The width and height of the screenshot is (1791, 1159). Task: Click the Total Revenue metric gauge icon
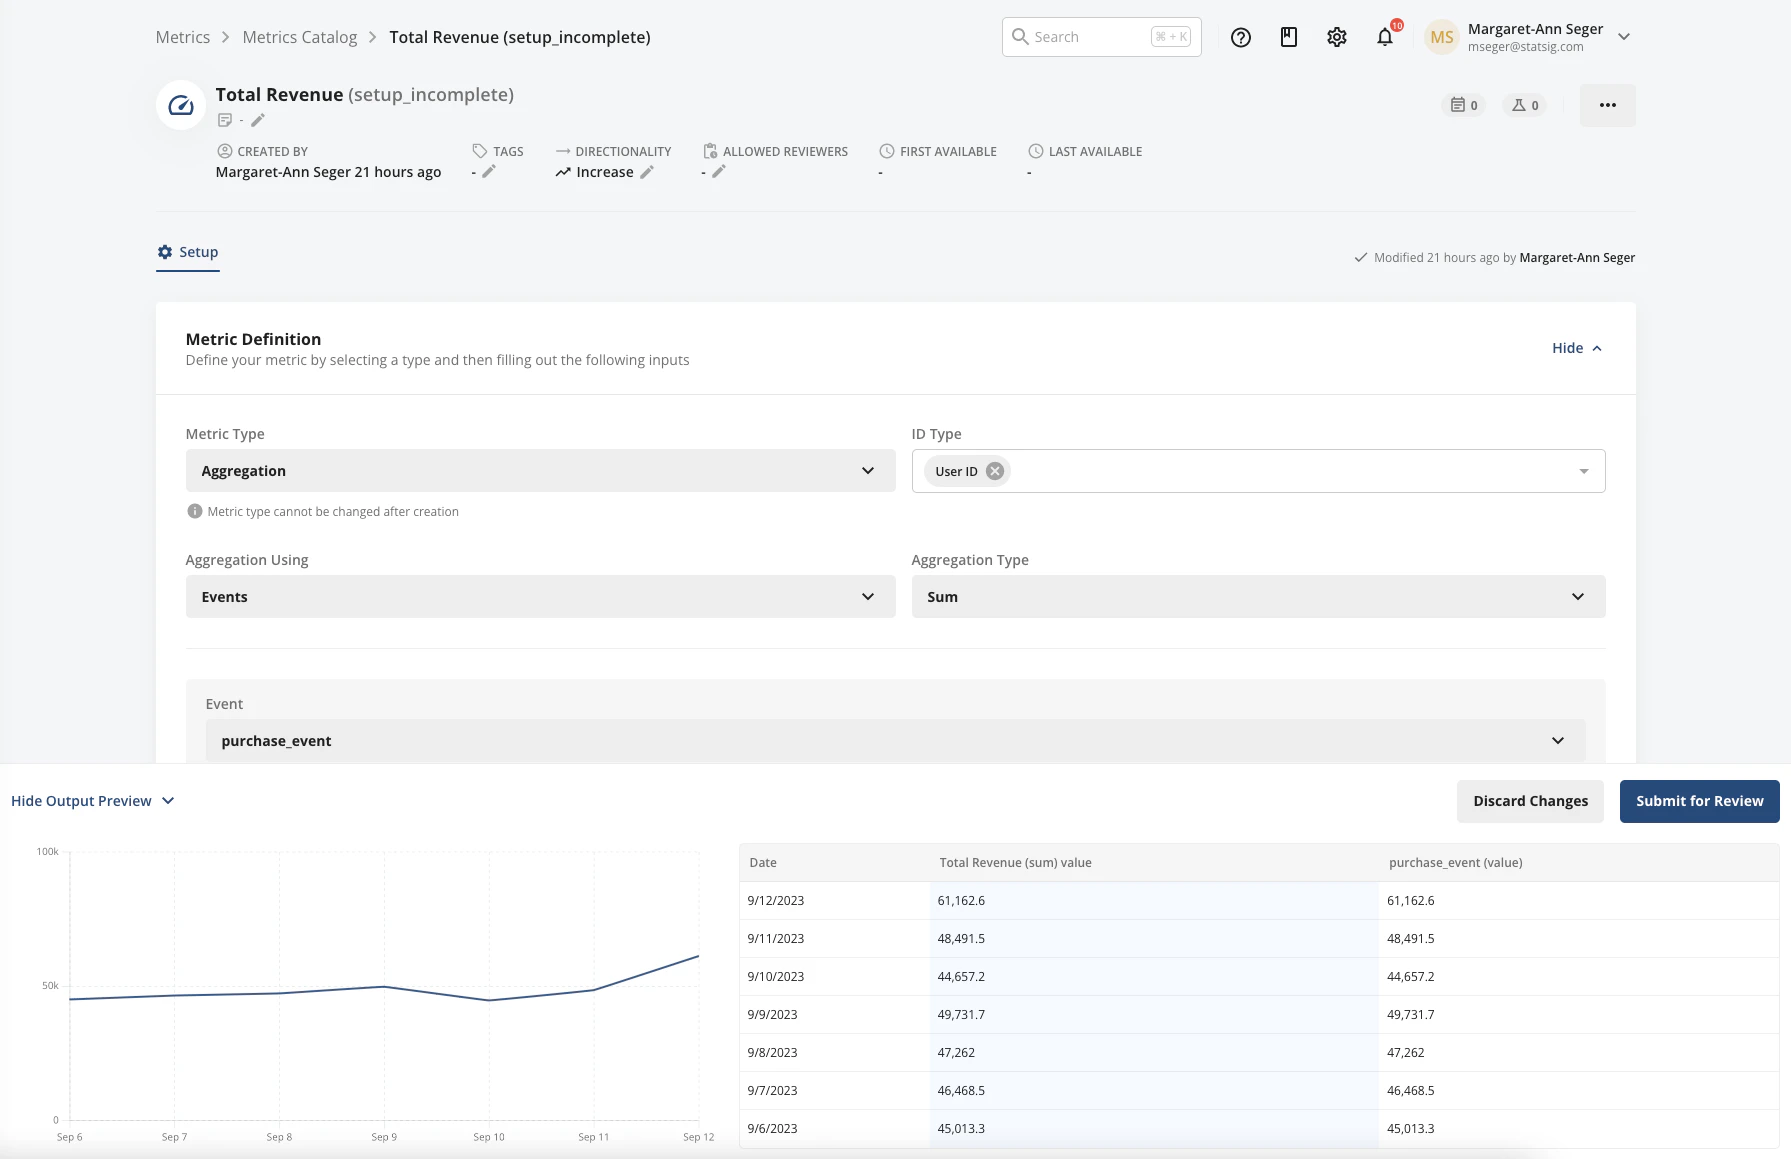[180, 104]
